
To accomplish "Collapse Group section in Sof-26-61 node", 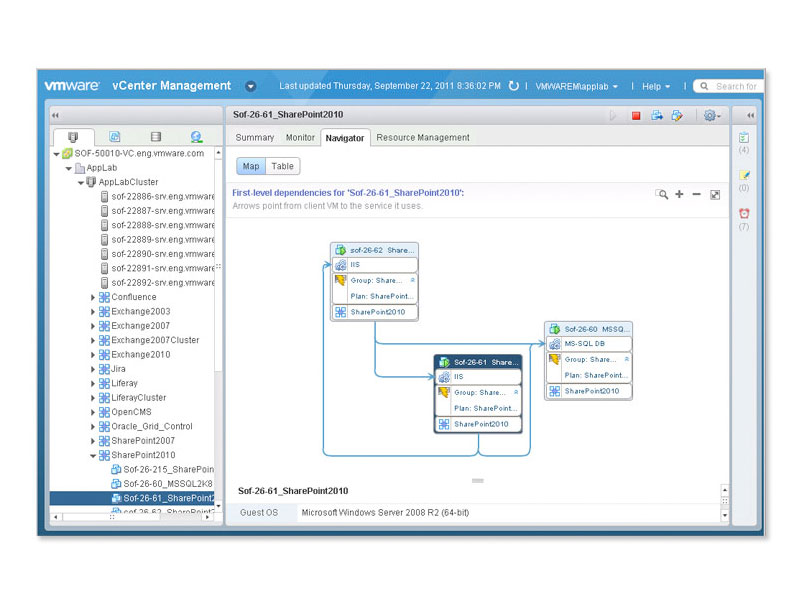I will point(516,392).
